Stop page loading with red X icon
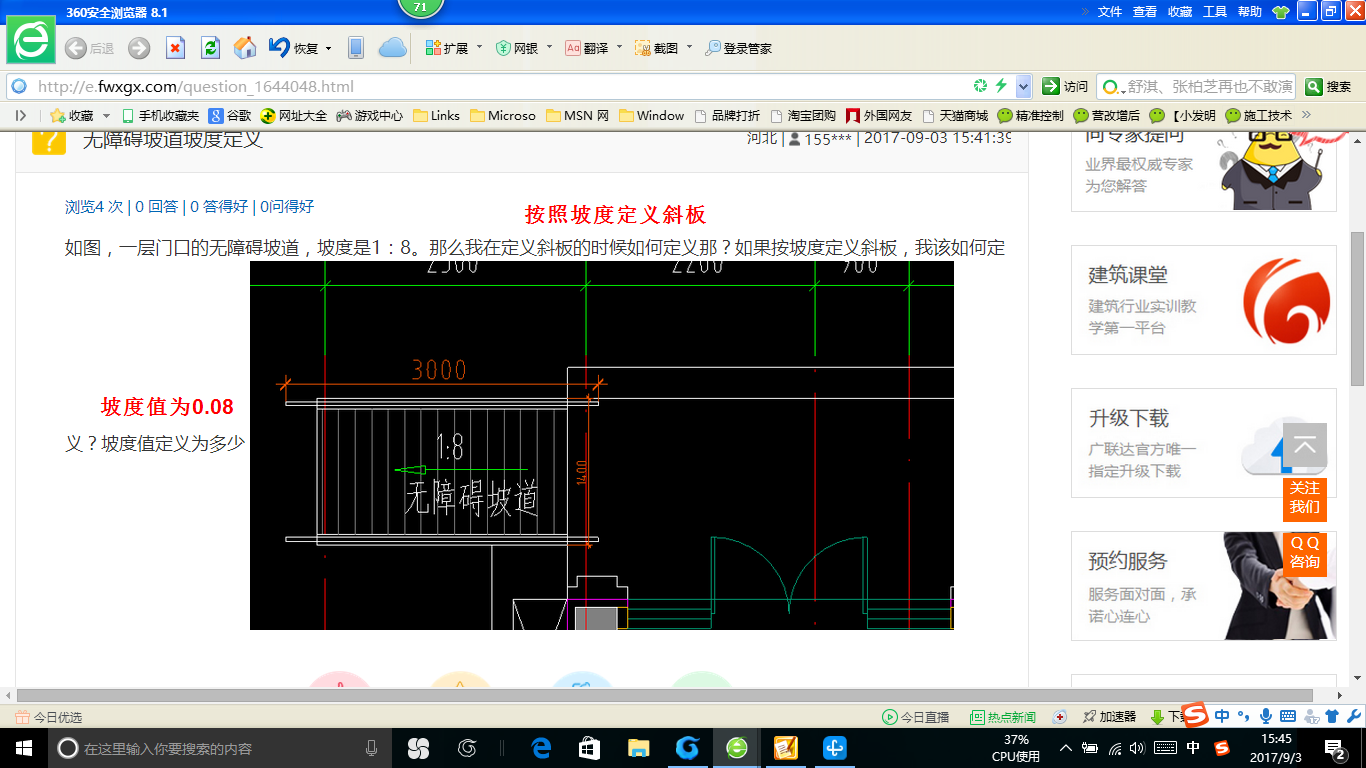 tap(175, 48)
